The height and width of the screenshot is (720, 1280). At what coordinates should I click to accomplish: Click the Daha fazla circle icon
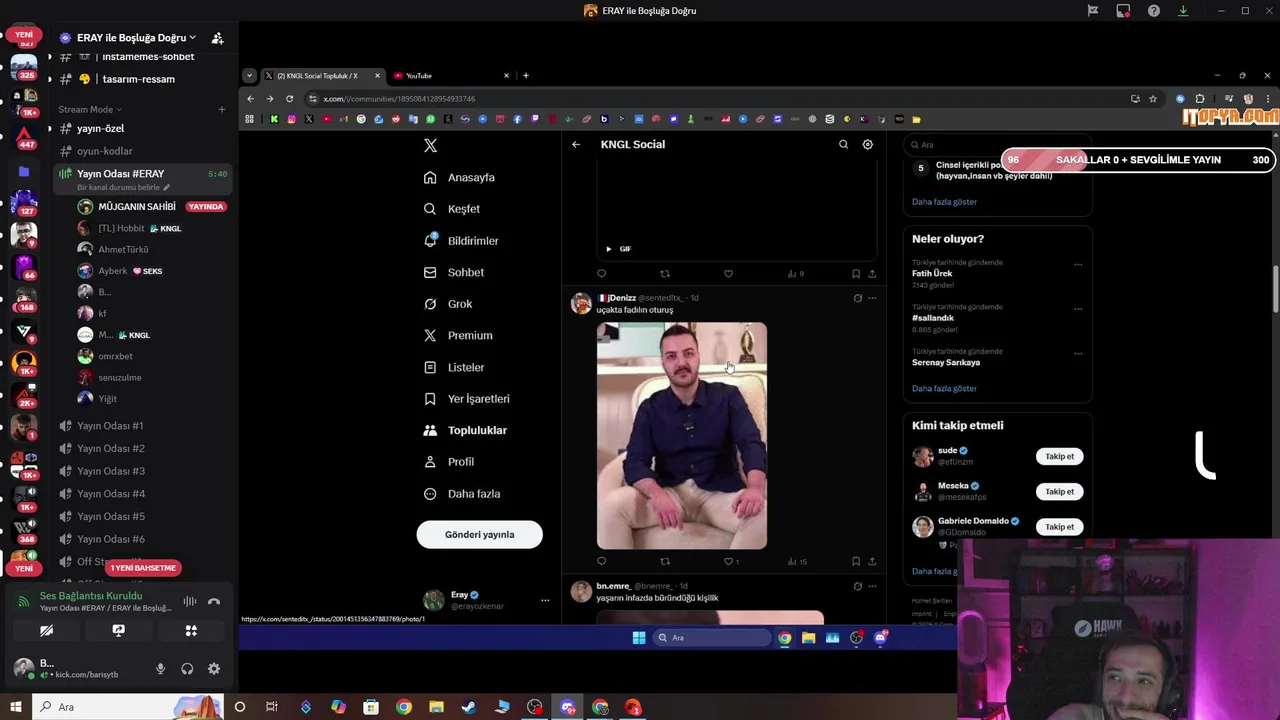click(x=430, y=494)
